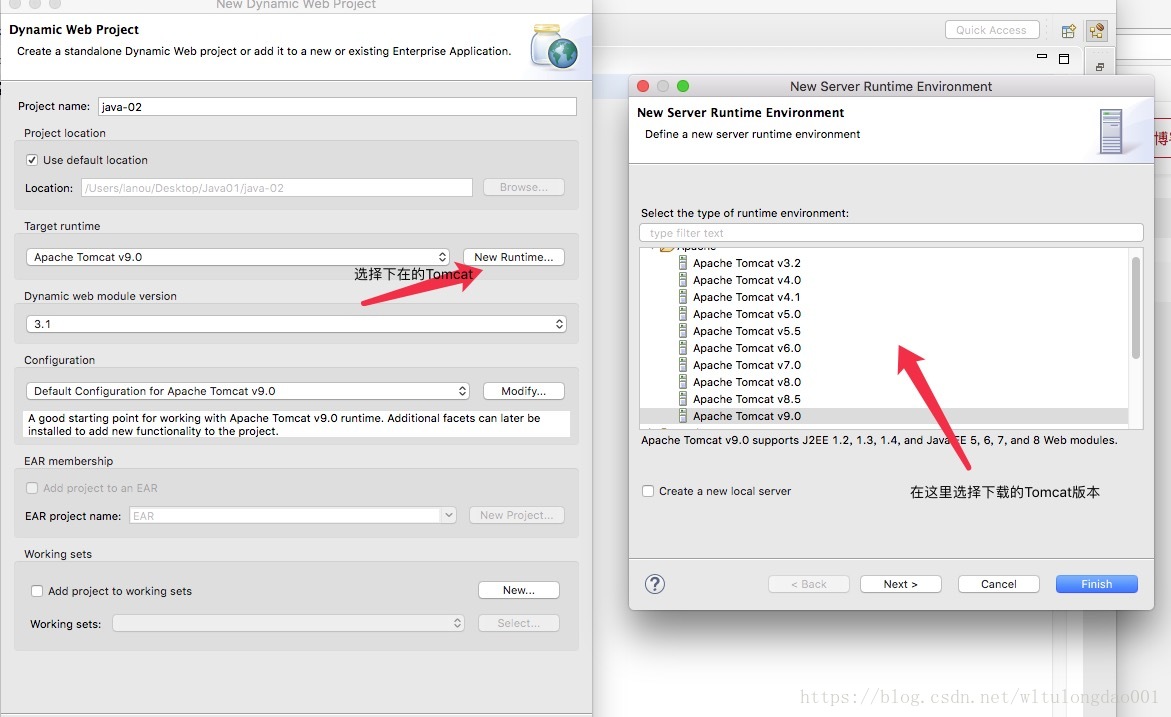Select Apache Tomcat v4.0
1171x717 pixels.
click(747, 280)
